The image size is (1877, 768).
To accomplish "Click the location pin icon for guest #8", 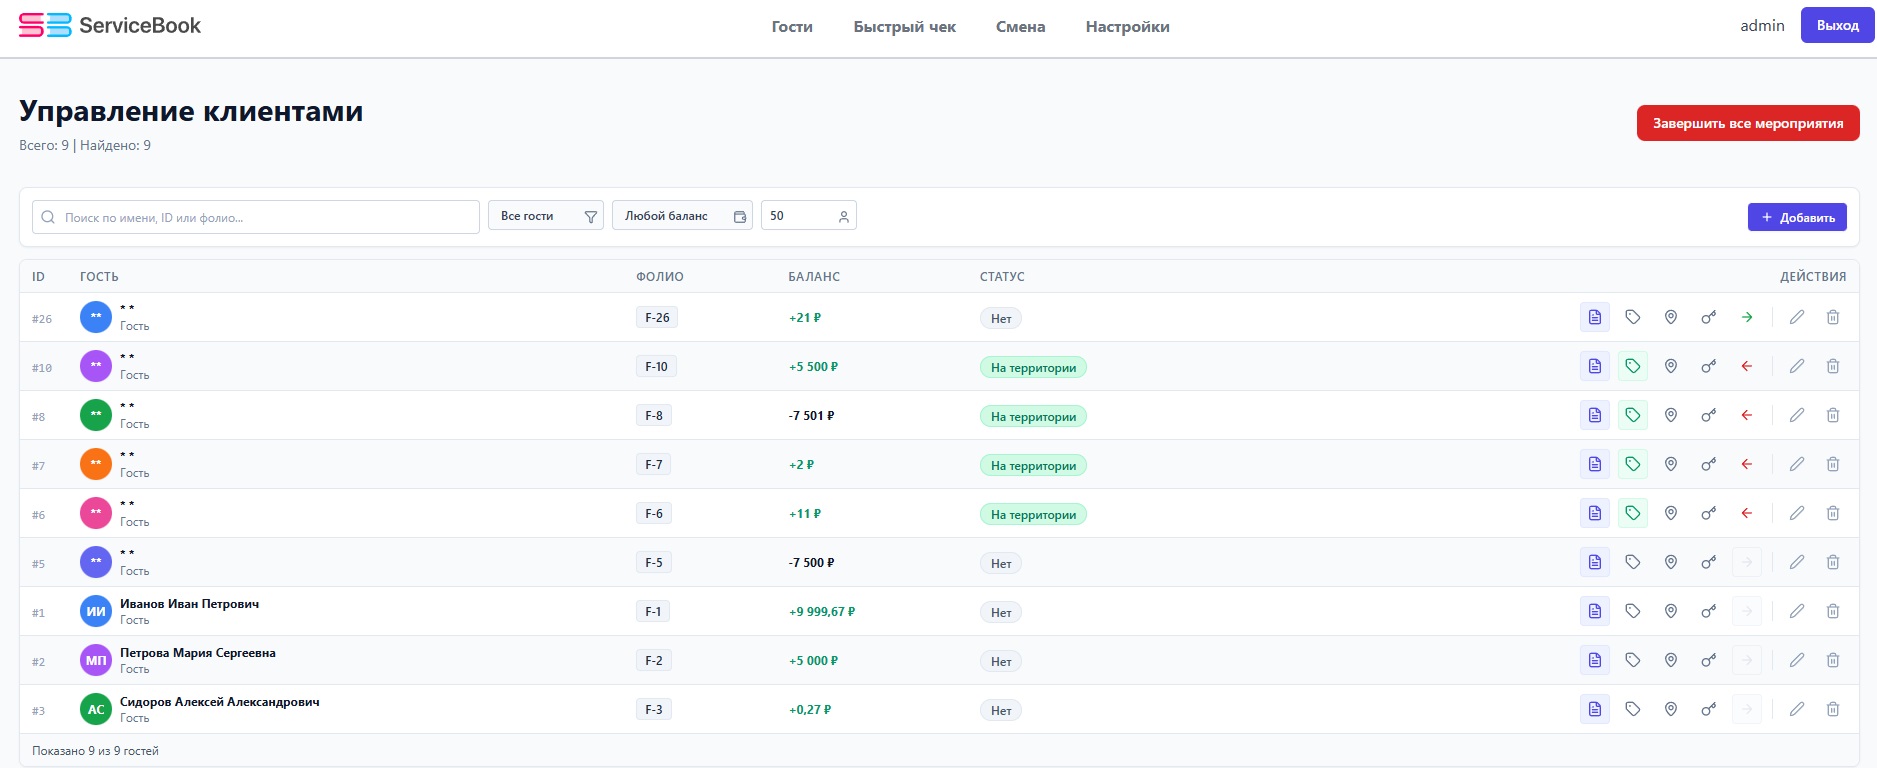I will 1671,415.
